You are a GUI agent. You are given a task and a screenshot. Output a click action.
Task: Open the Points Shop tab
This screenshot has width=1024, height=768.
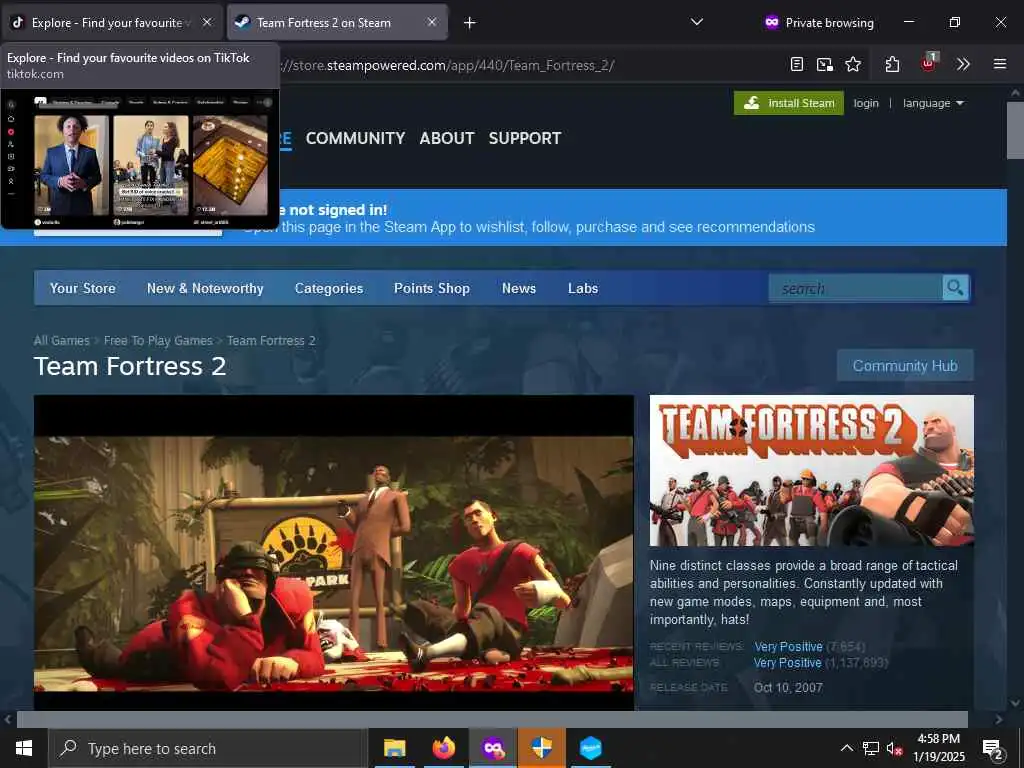(x=432, y=288)
